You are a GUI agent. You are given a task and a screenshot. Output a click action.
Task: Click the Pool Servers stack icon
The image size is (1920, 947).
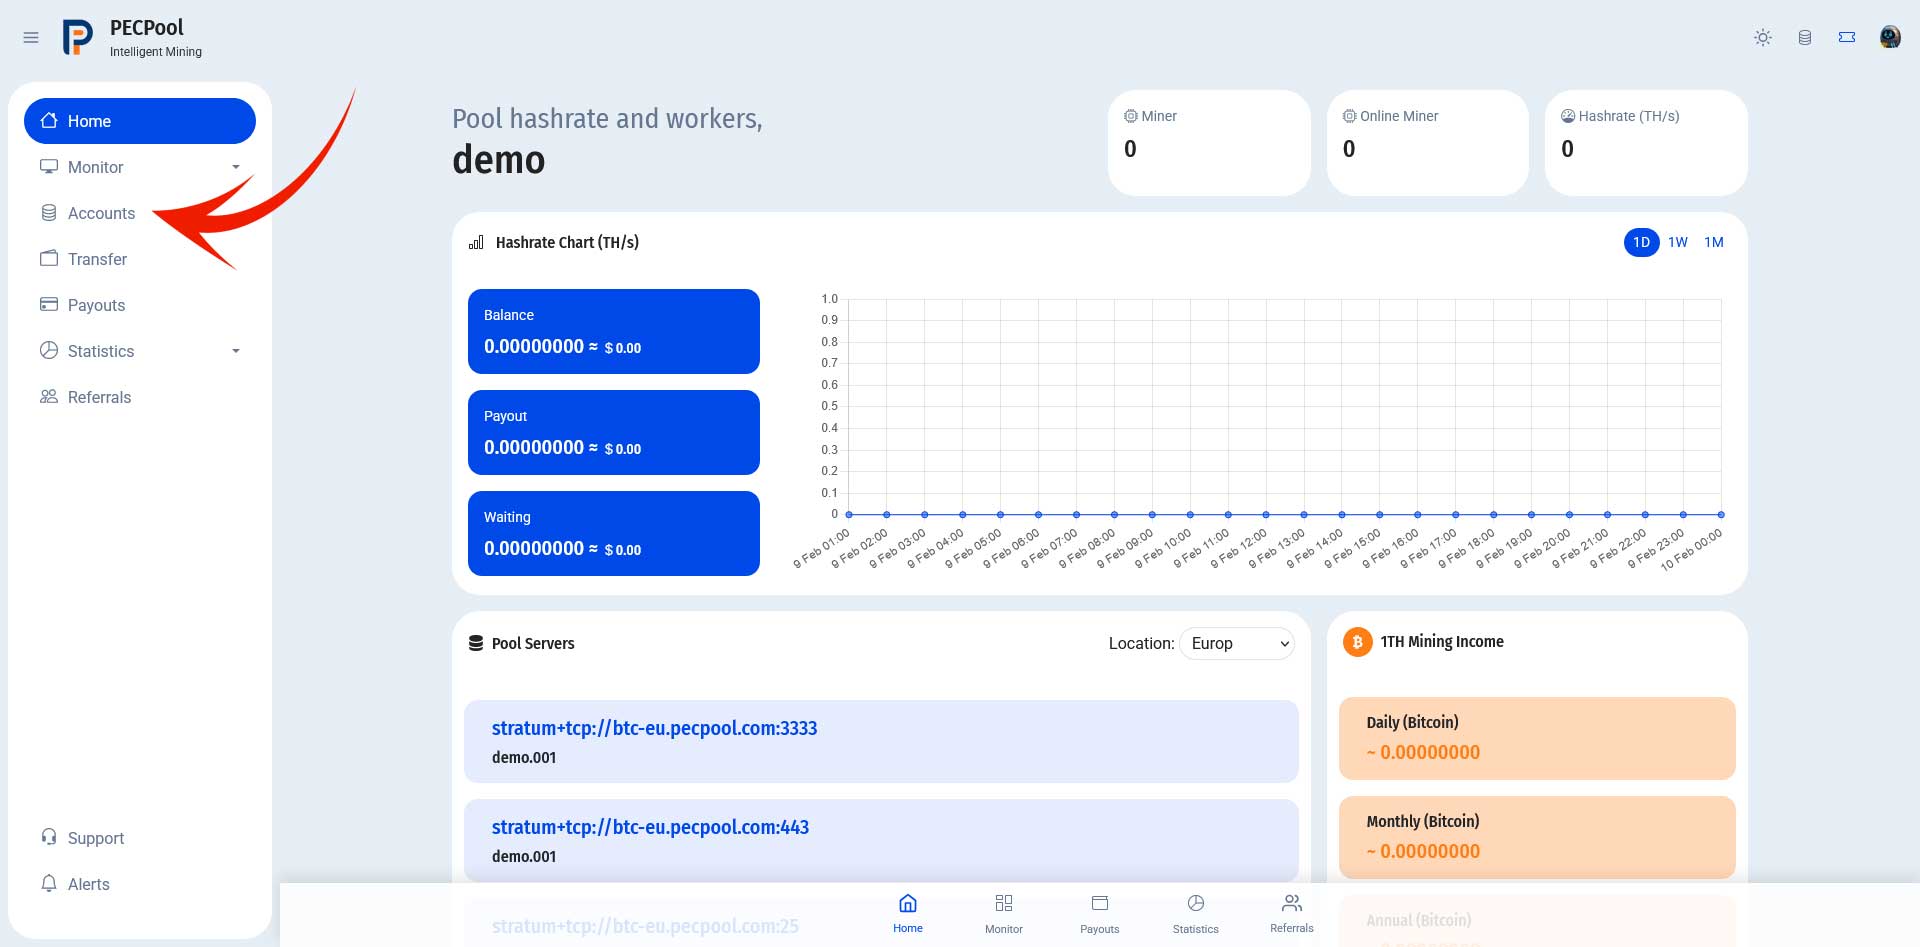476,643
